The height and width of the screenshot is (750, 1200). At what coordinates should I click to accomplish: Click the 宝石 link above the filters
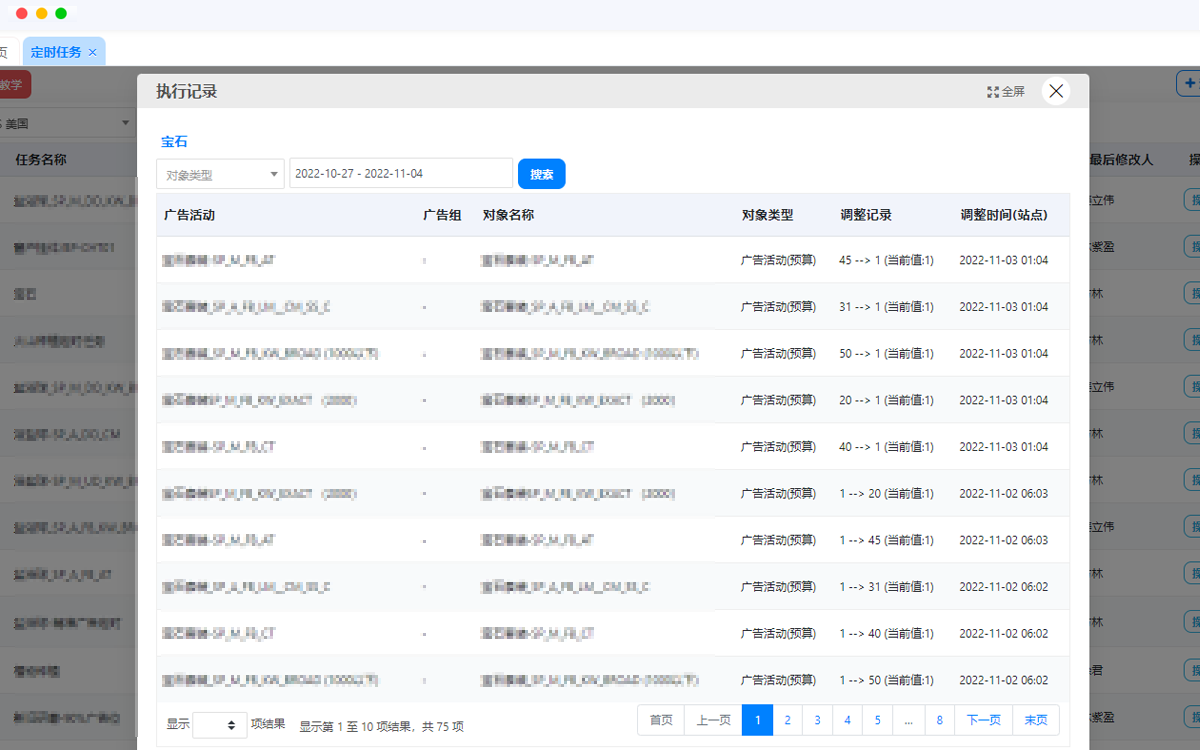pos(174,142)
